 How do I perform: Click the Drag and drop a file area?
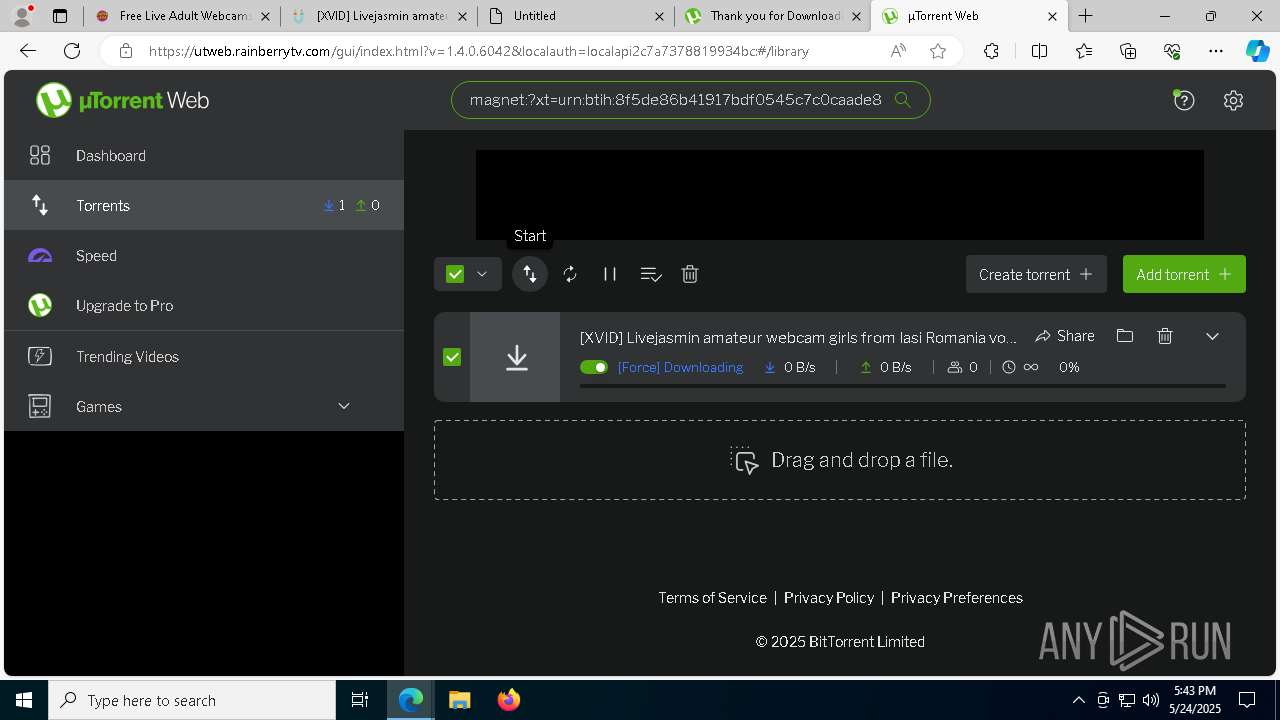click(x=840, y=460)
